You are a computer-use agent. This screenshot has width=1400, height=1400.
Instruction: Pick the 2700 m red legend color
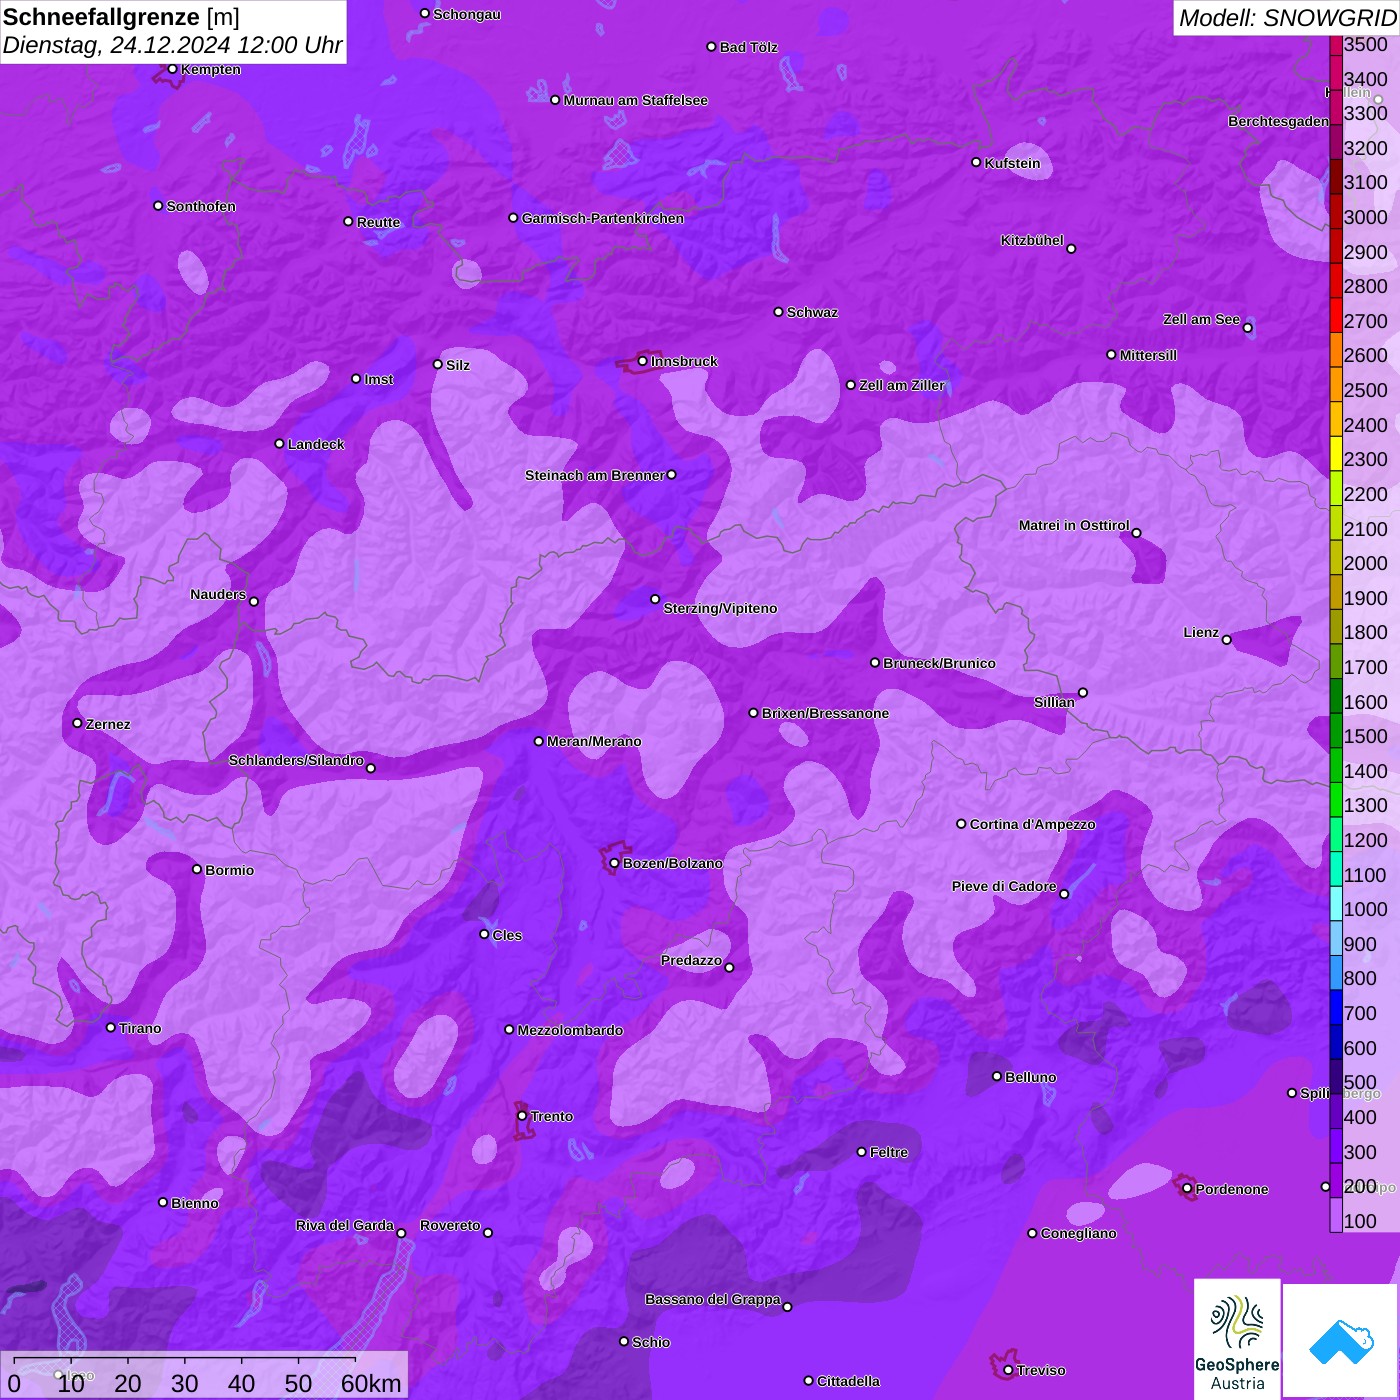pyautogui.click(x=1336, y=314)
